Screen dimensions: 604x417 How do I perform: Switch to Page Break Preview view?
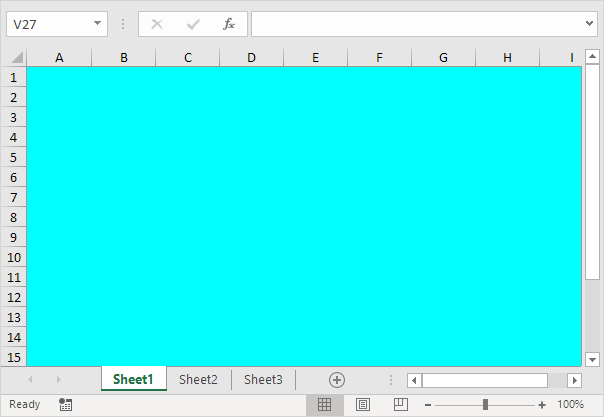(x=400, y=405)
